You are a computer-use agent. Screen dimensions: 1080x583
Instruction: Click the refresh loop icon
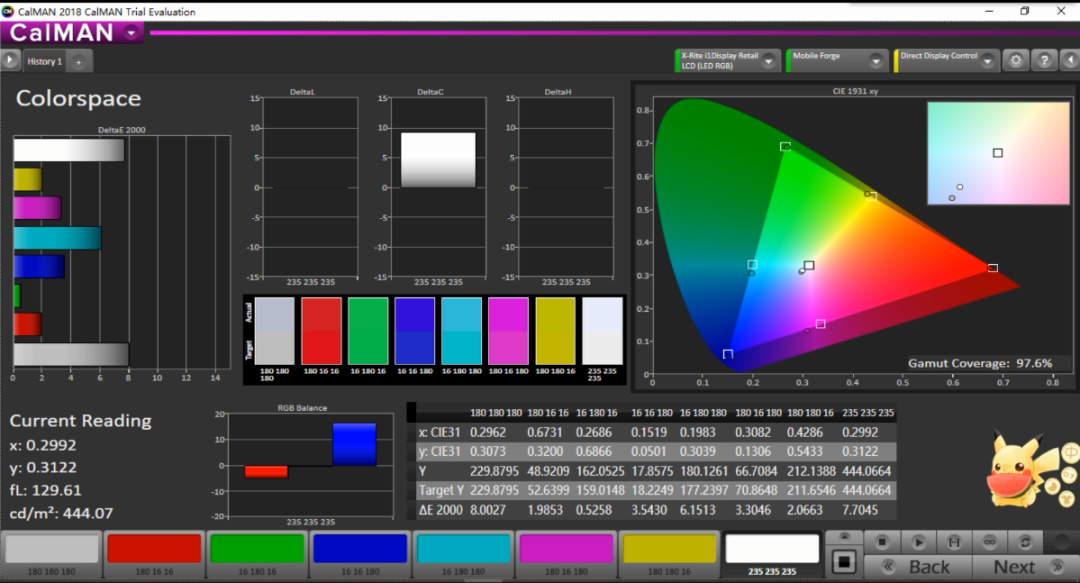(1026, 541)
